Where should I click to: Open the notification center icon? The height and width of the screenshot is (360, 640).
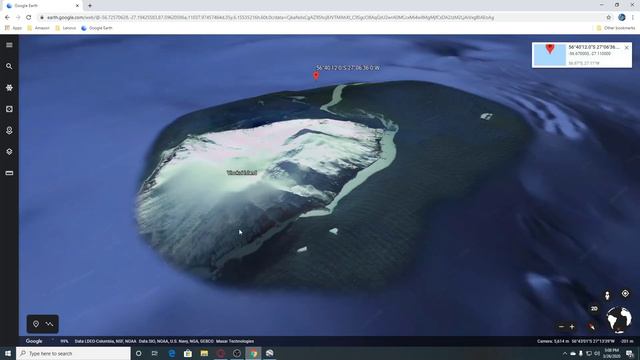coord(630,353)
